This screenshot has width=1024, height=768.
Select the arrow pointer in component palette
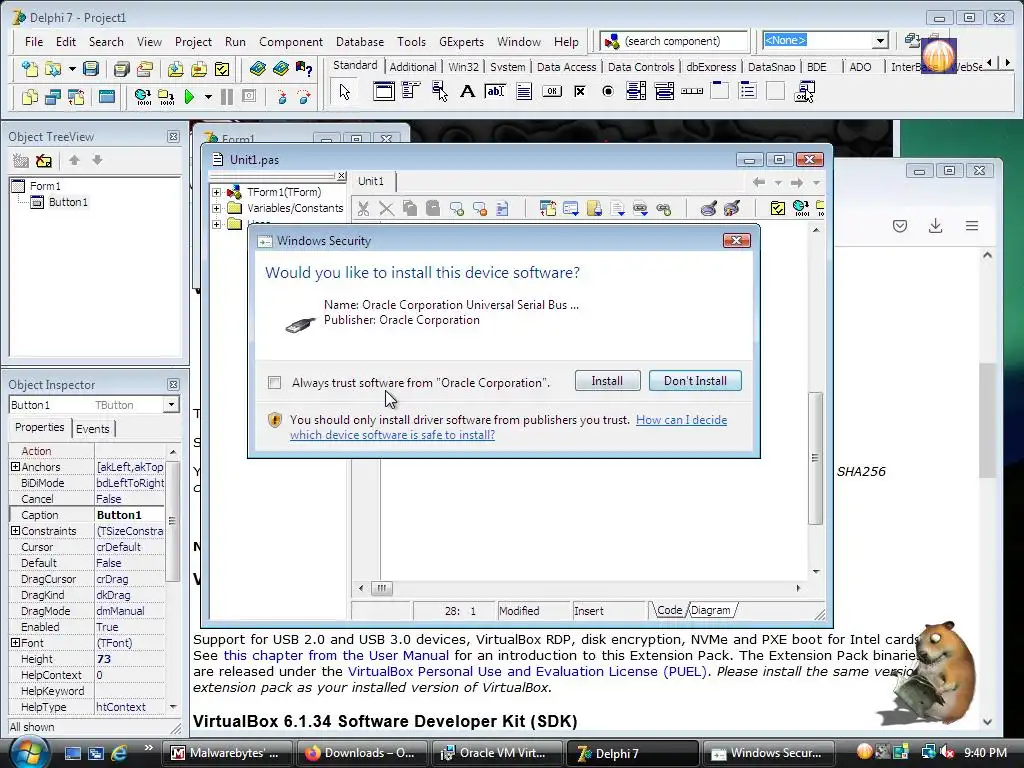pyautogui.click(x=345, y=92)
